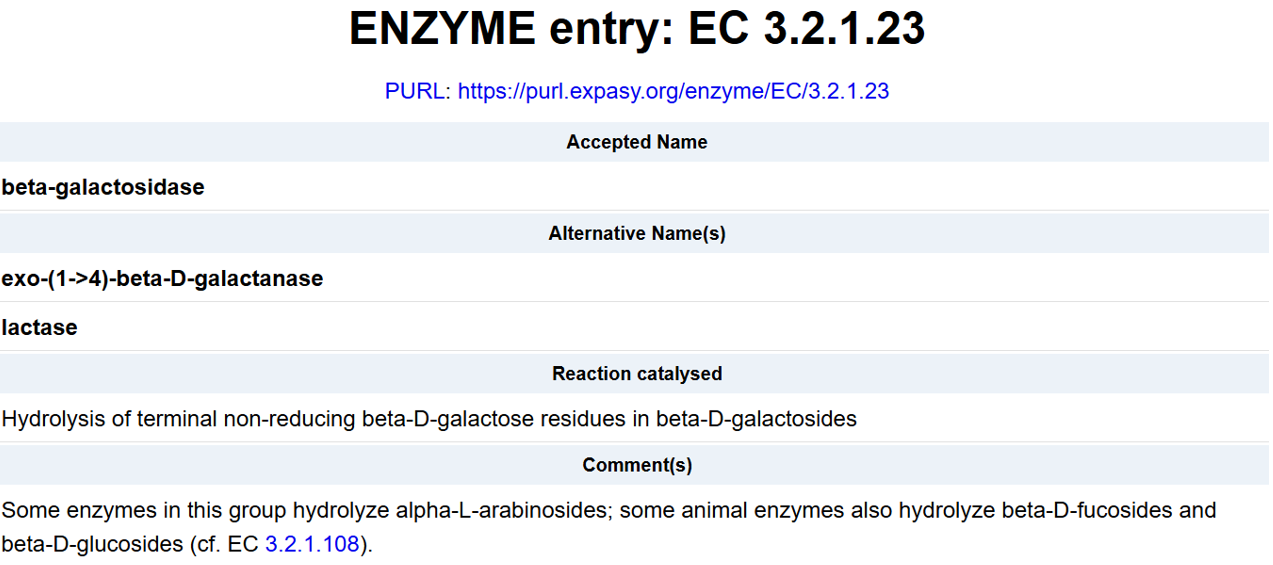The height and width of the screenshot is (565, 1273).
Task: Follow the EC 3.2.1.108 cross-reference link
Action: [311, 545]
